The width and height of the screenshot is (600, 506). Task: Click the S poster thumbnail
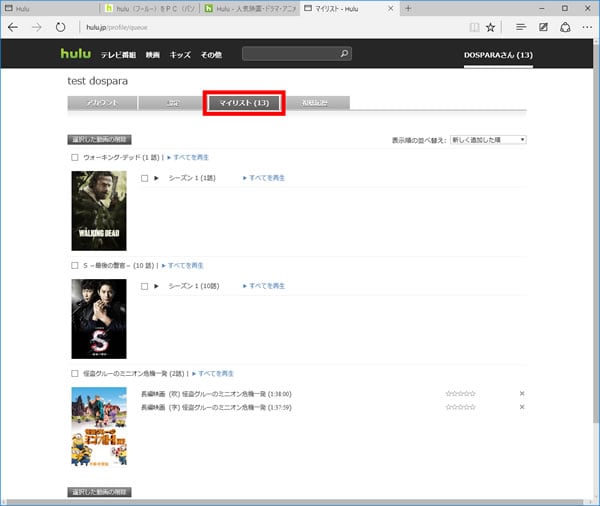(99, 319)
